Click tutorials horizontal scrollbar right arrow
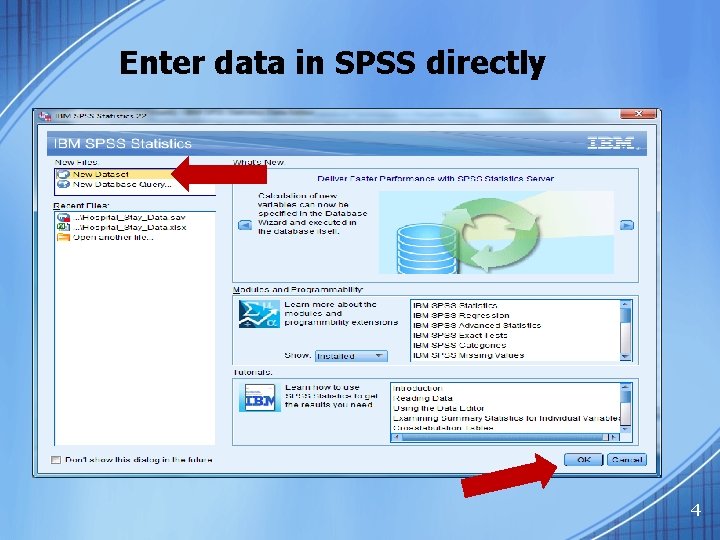 (x=614, y=437)
